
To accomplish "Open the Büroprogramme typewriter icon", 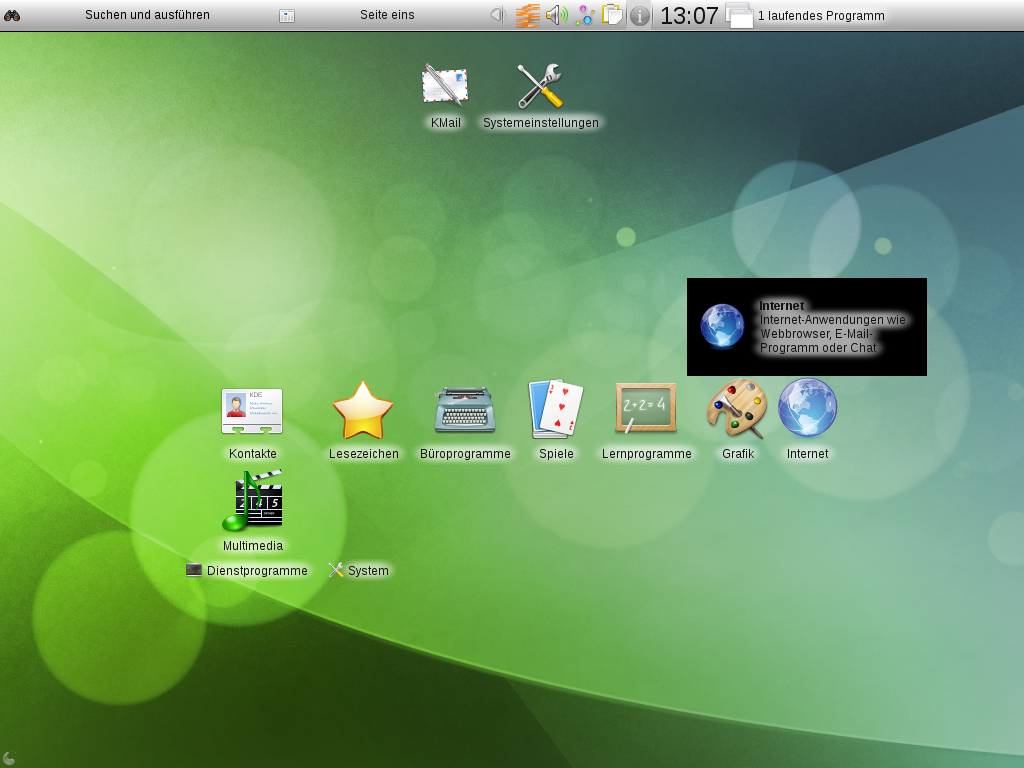I will tap(465, 410).
